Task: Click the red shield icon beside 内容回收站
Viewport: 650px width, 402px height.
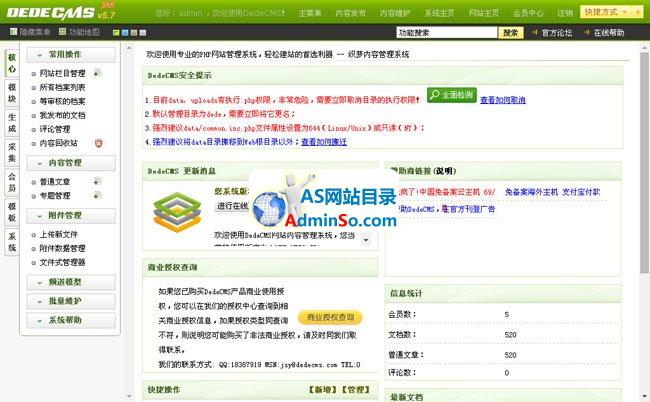Action: pos(98,143)
